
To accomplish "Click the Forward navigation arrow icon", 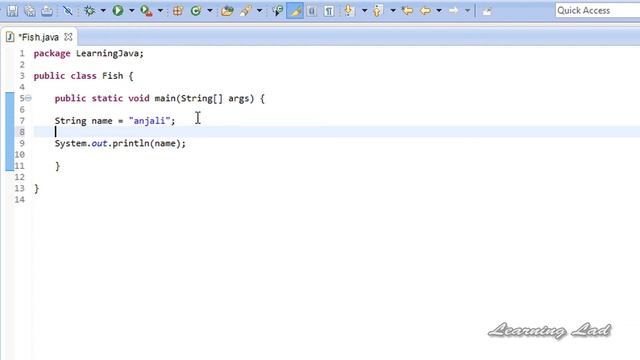I will (x=453, y=11).
